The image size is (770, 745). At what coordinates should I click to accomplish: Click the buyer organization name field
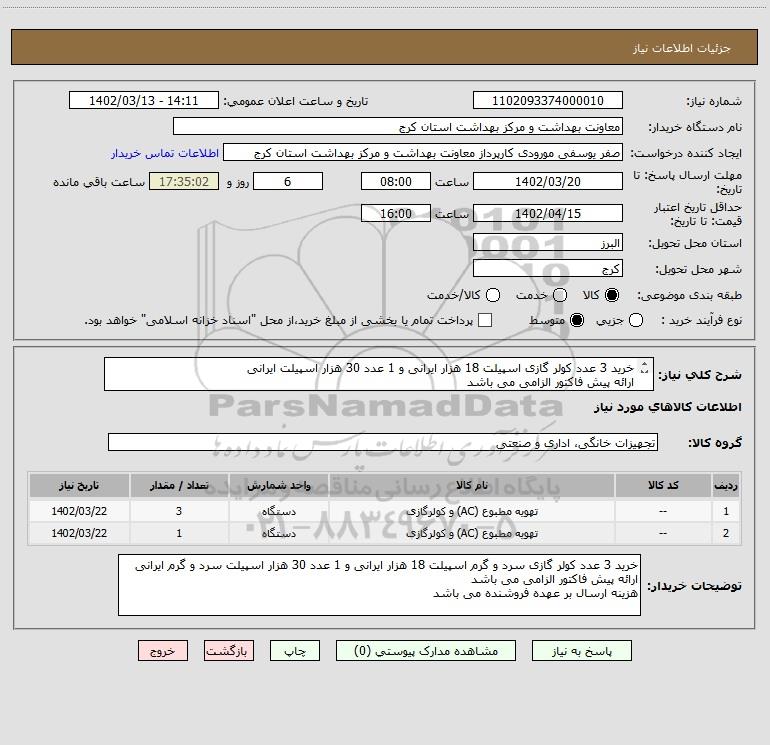pyautogui.click(x=398, y=127)
